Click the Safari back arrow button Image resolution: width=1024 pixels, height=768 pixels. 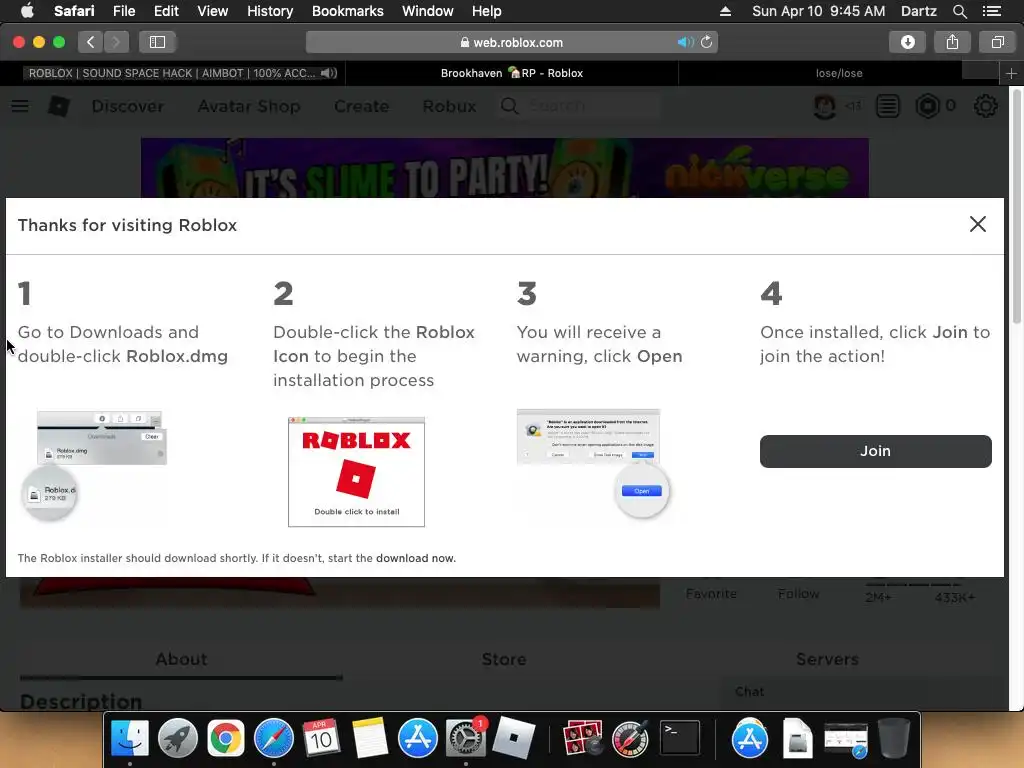click(91, 42)
